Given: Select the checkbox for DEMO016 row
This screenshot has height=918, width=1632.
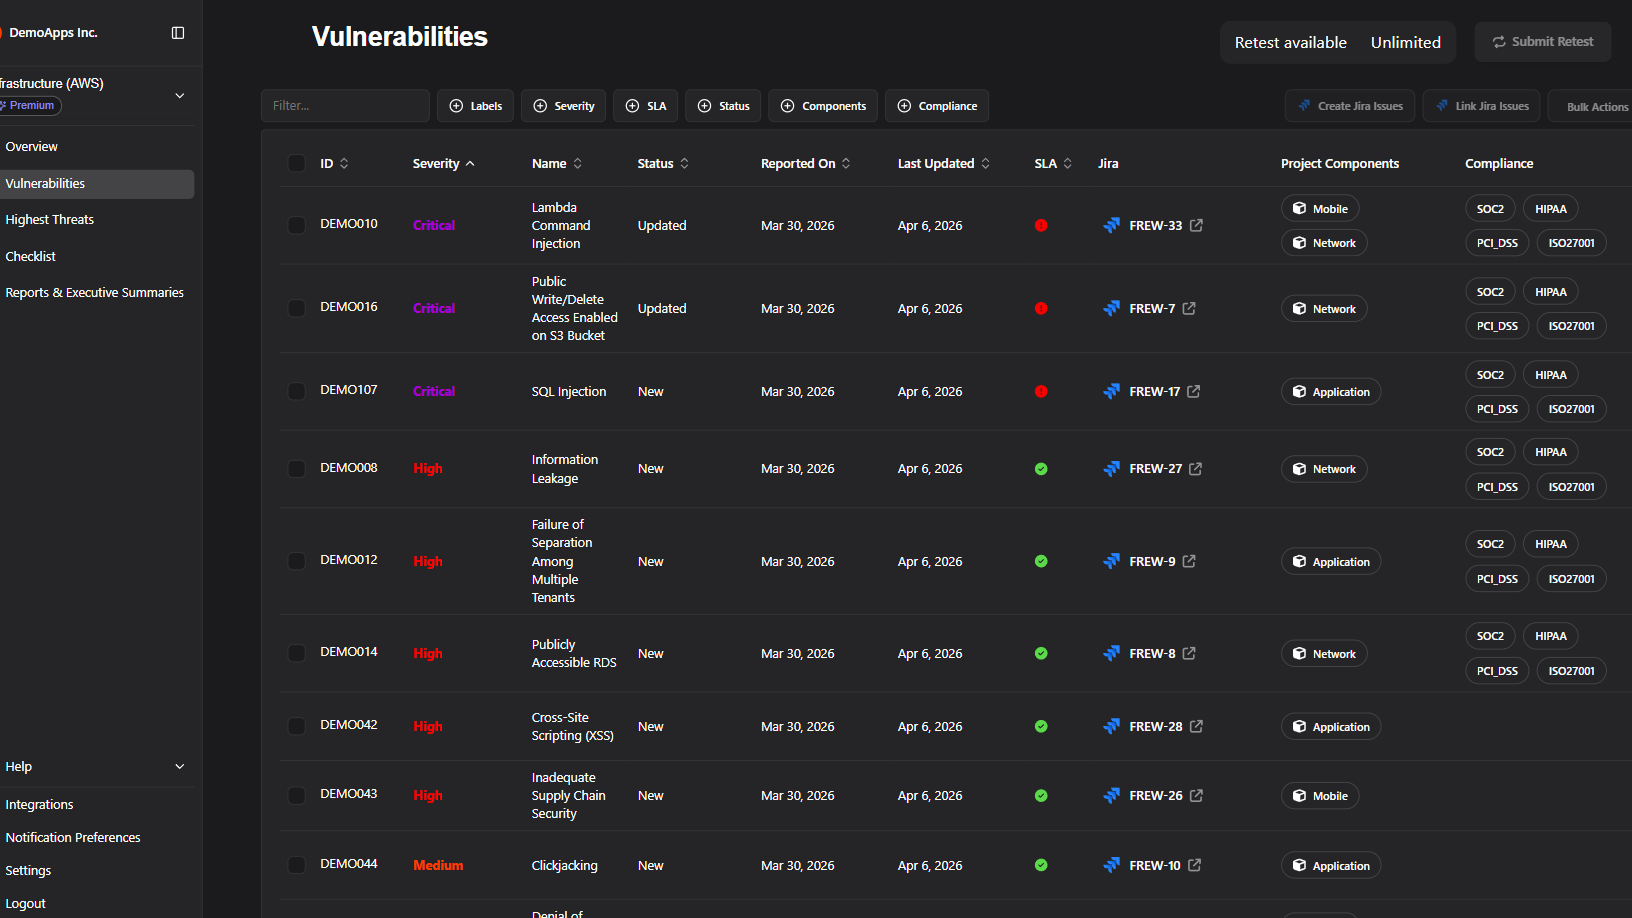Looking at the screenshot, I should click(x=297, y=308).
